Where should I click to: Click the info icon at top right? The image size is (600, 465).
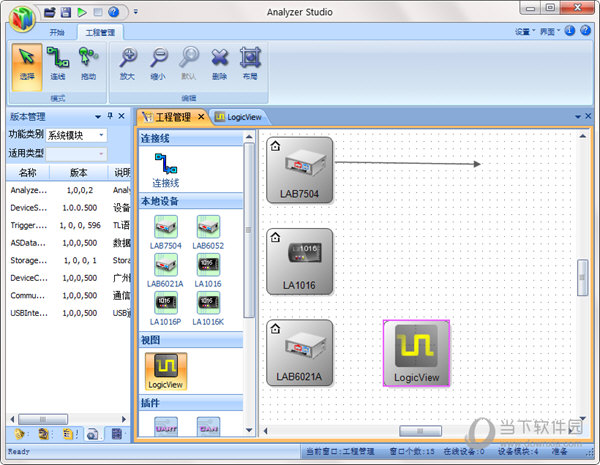(570, 31)
